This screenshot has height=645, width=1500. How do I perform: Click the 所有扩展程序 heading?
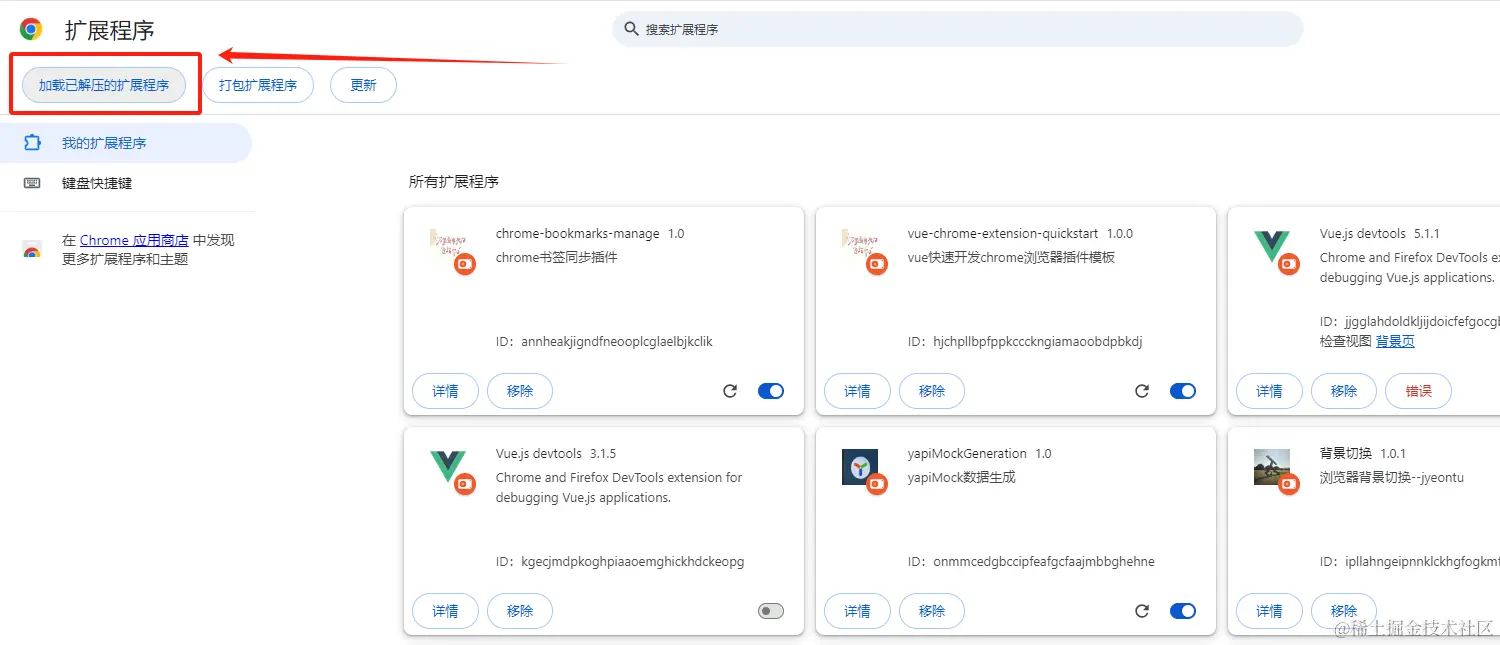pos(454,182)
